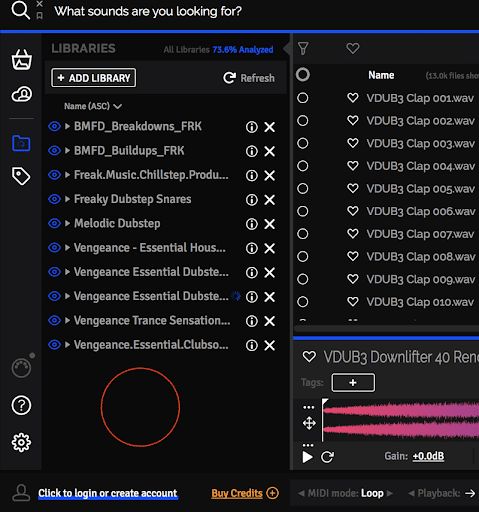Switch MIDI mode with the right arrow
Viewport: 479px width, 512px height.
click(x=390, y=493)
